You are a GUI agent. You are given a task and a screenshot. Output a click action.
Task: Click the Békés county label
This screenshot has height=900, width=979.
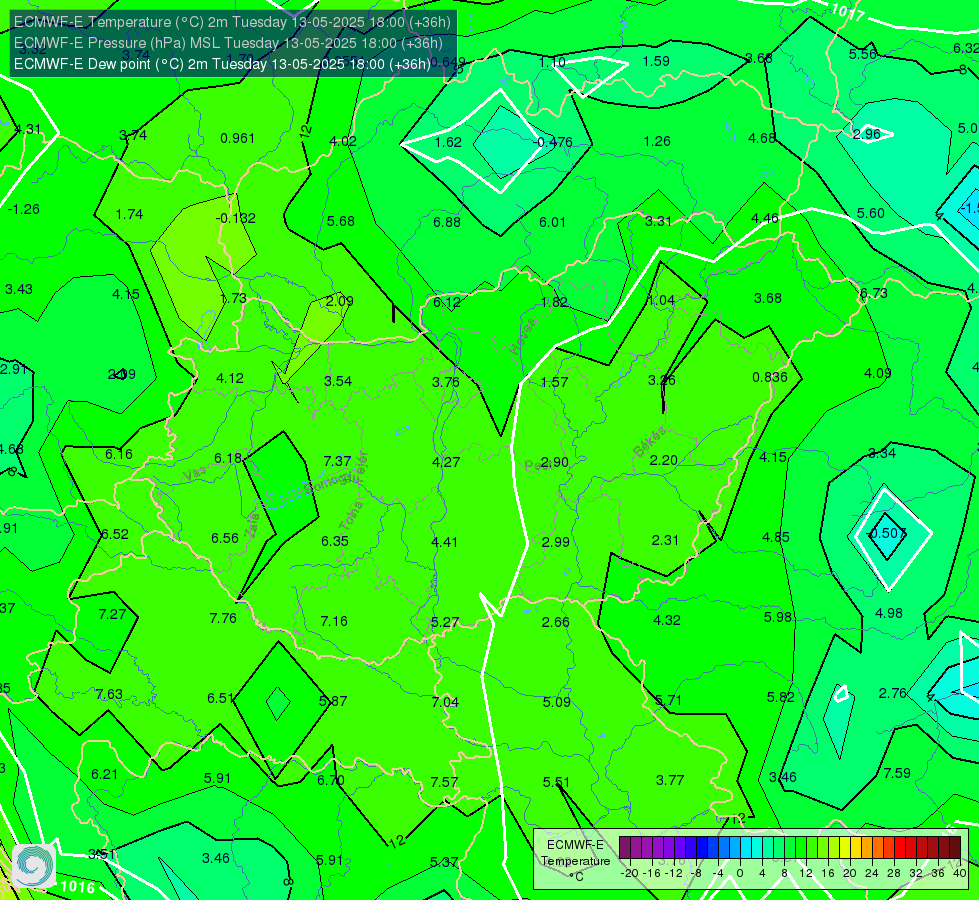650,442
